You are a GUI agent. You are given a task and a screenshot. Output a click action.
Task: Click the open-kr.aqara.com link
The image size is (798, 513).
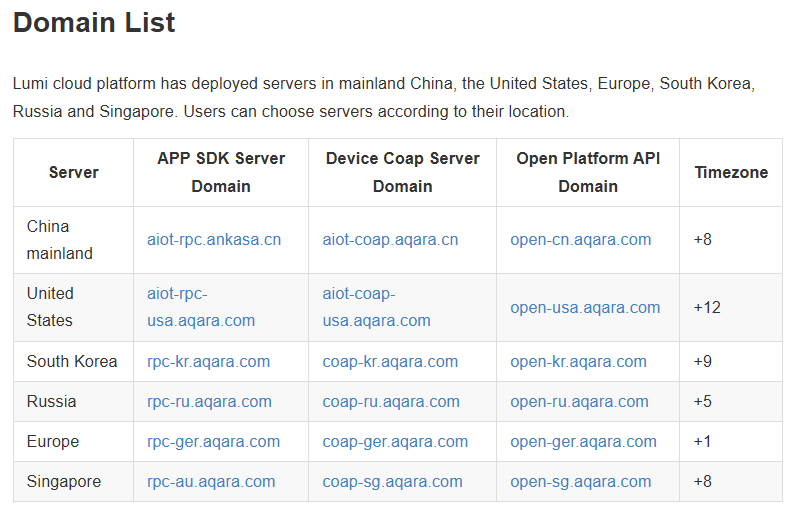click(x=578, y=362)
